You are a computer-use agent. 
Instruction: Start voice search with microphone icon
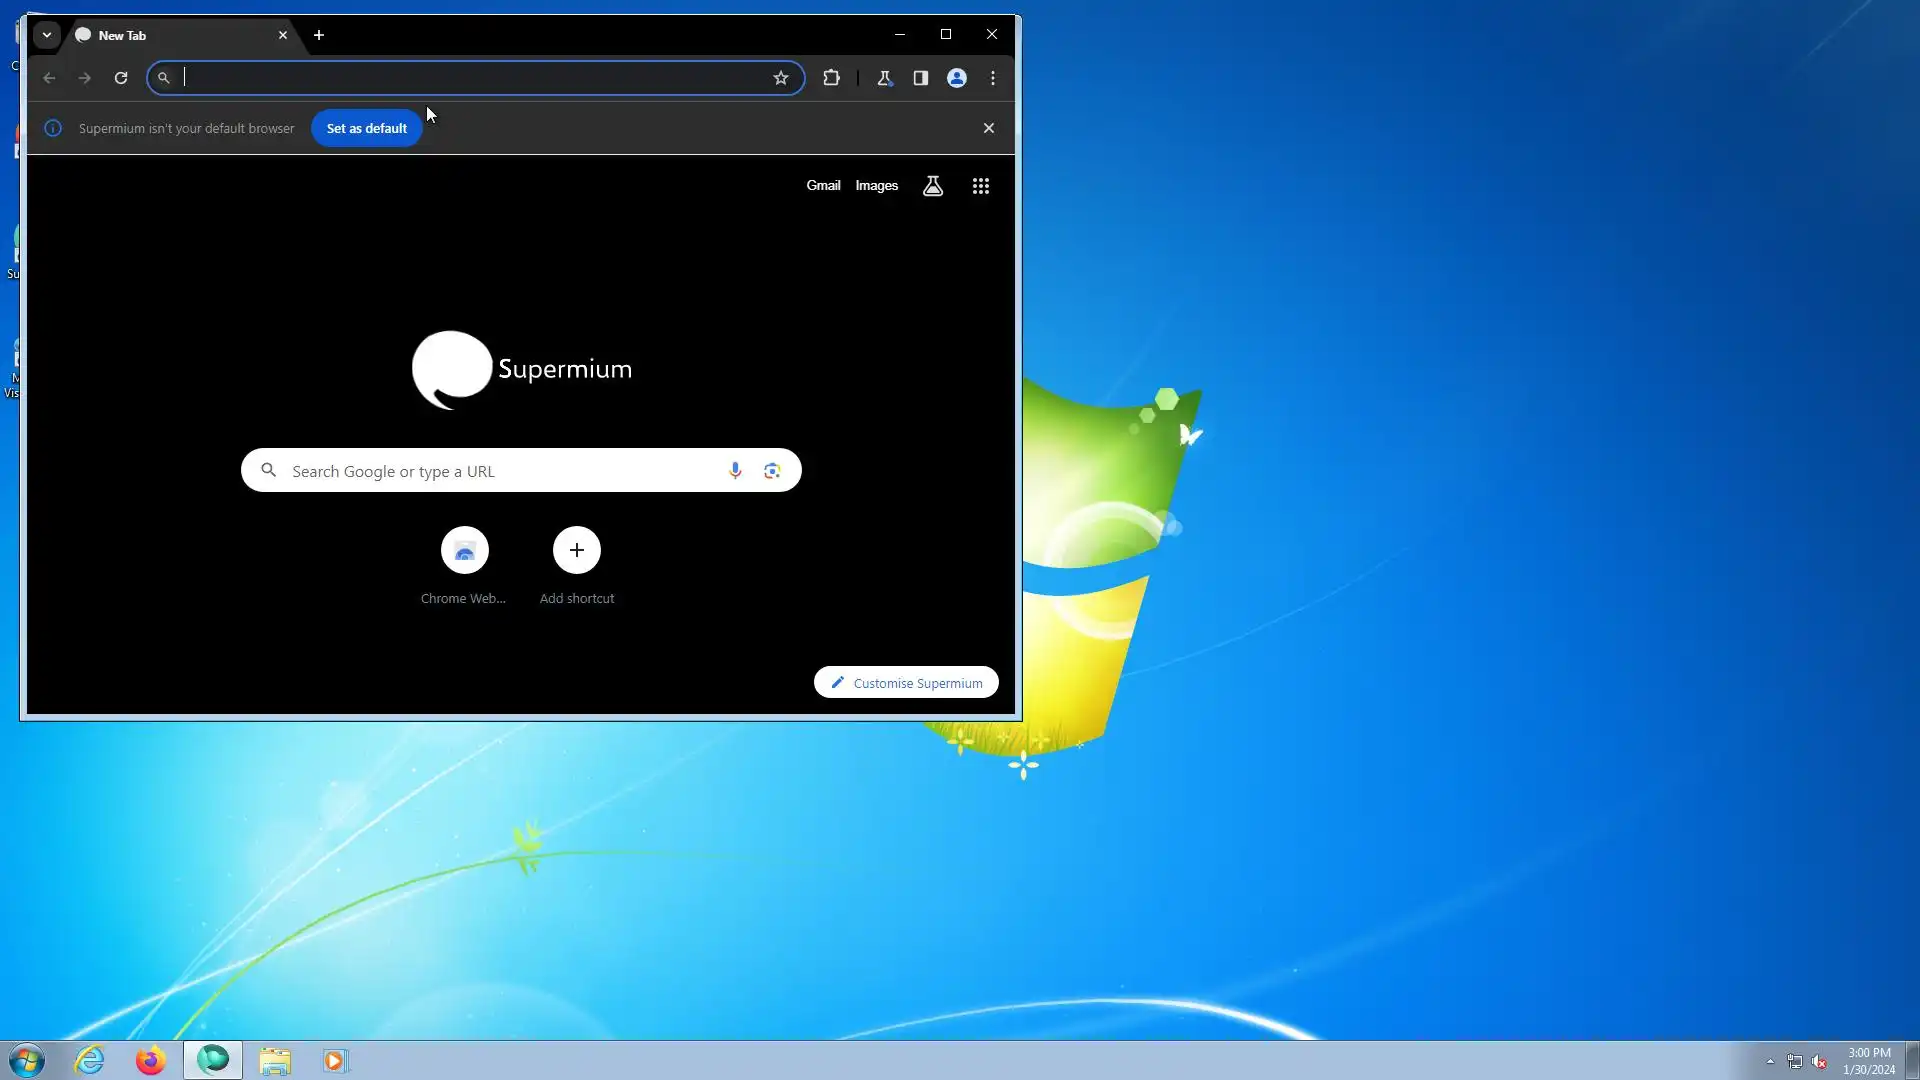click(735, 471)
